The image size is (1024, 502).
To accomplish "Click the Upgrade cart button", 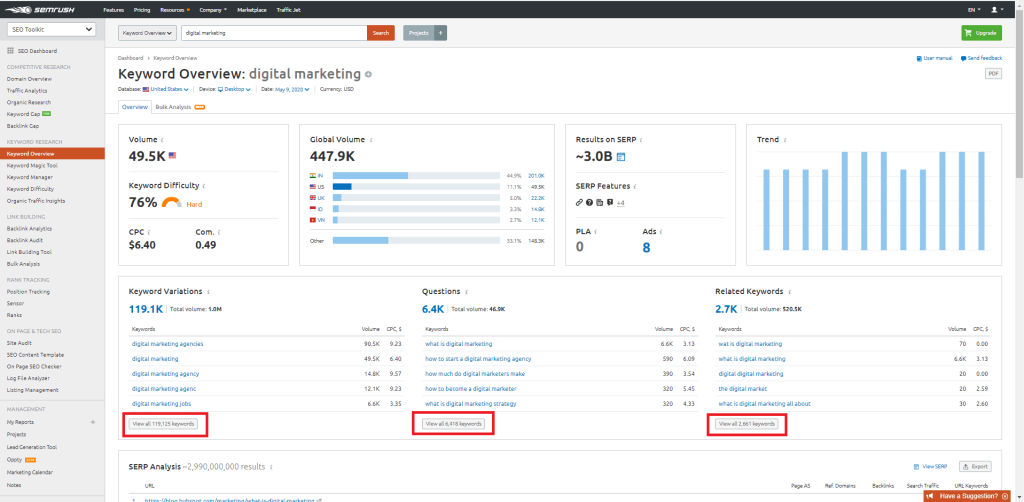I will [981, 33].
